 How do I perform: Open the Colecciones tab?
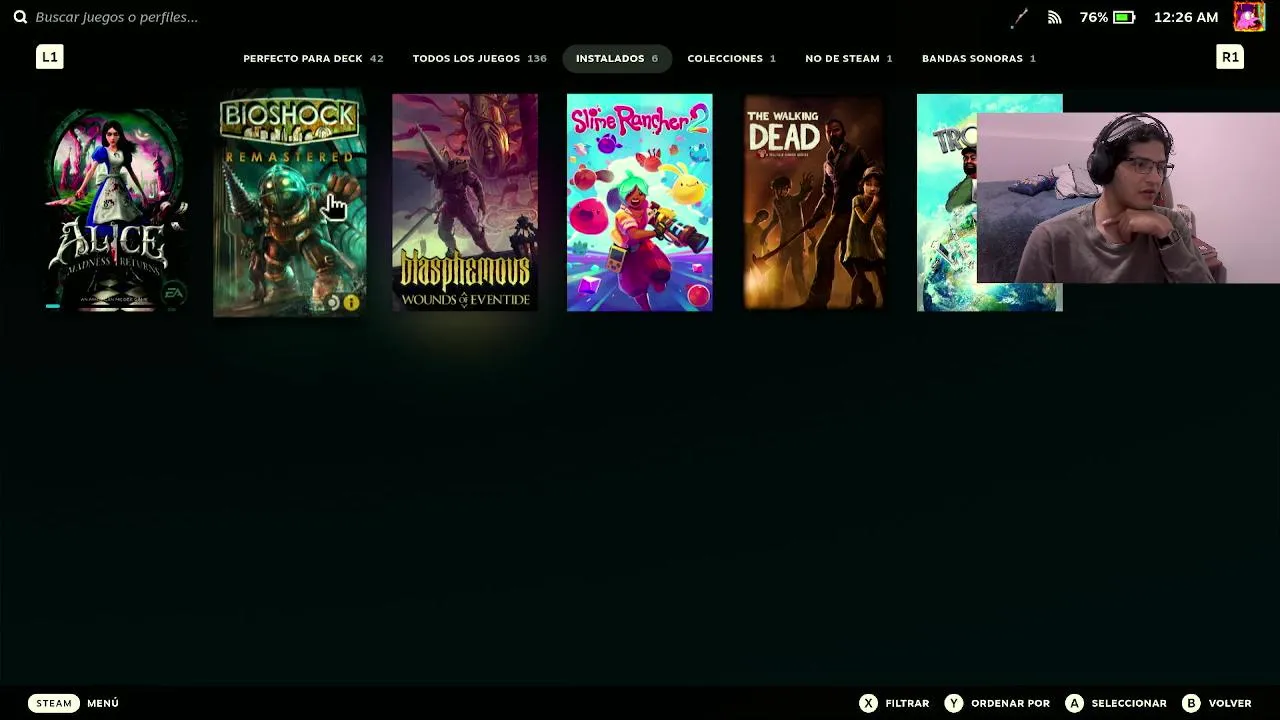(x=731, y=58)
